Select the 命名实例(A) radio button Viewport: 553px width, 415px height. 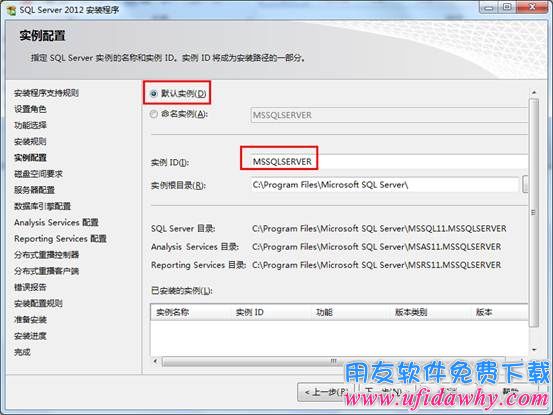153,114
